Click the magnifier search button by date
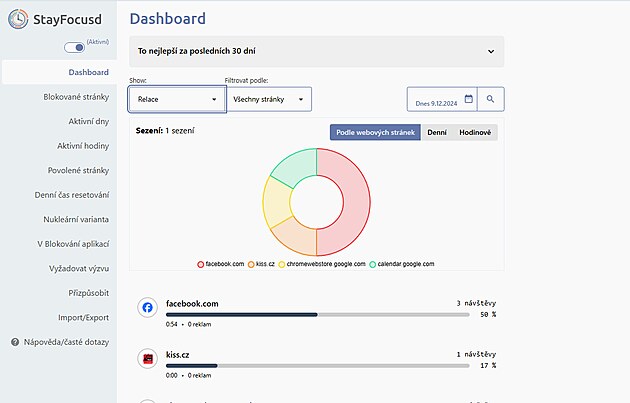The width and height of the screenshot is (630, 403). pyautogui.click(x=491, y=99)
